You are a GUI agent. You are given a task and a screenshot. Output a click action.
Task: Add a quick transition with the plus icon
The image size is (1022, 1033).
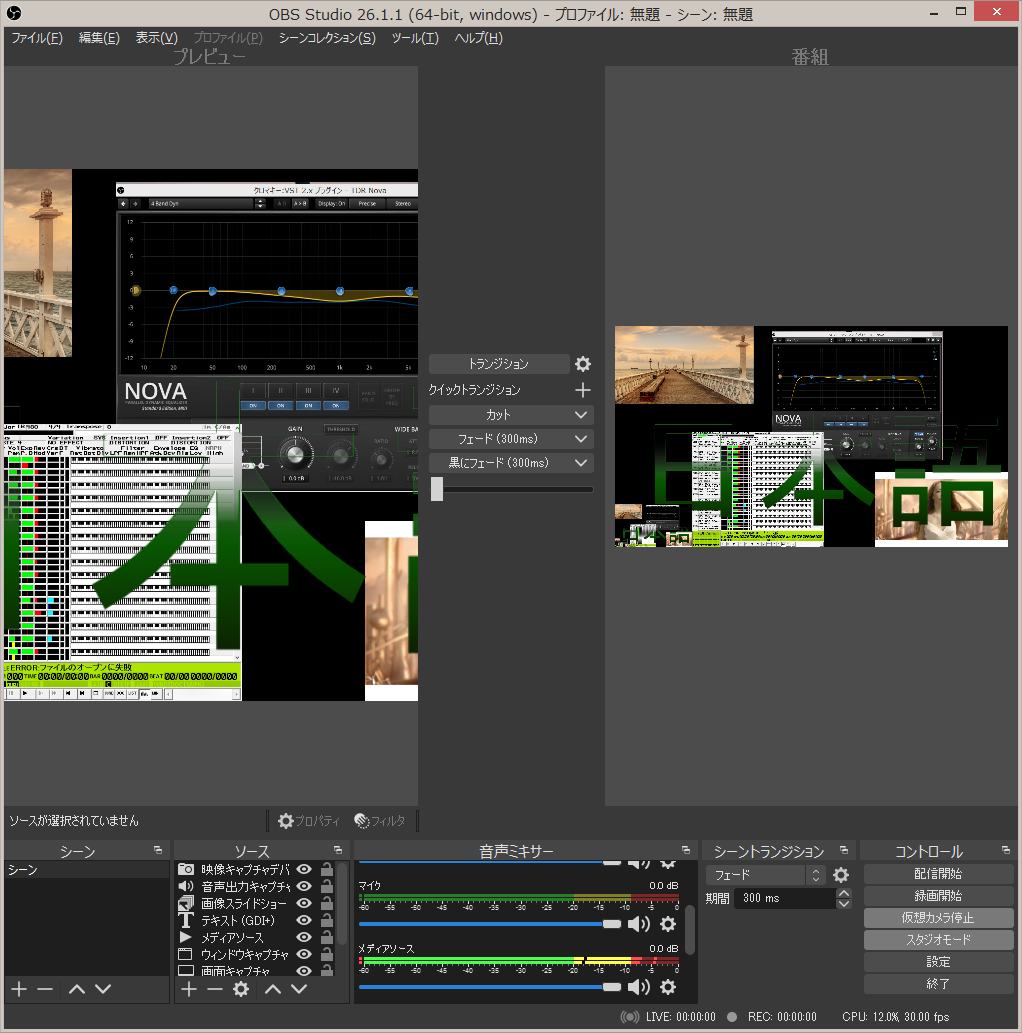[582, 390]
